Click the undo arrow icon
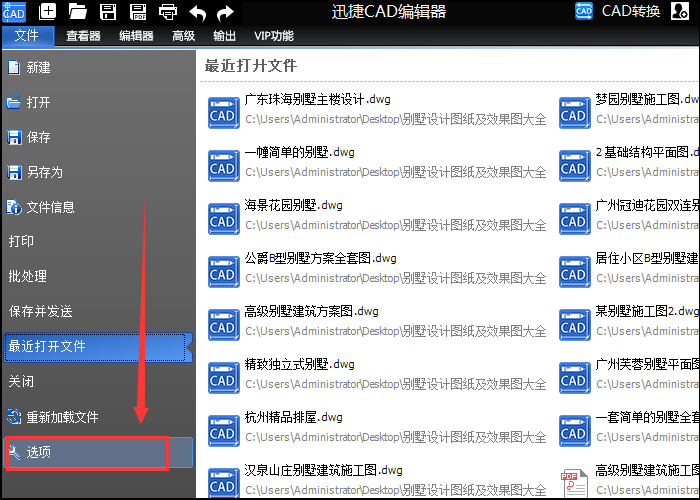This screenshot has width=700, height=500. click(x=197, y=12)
